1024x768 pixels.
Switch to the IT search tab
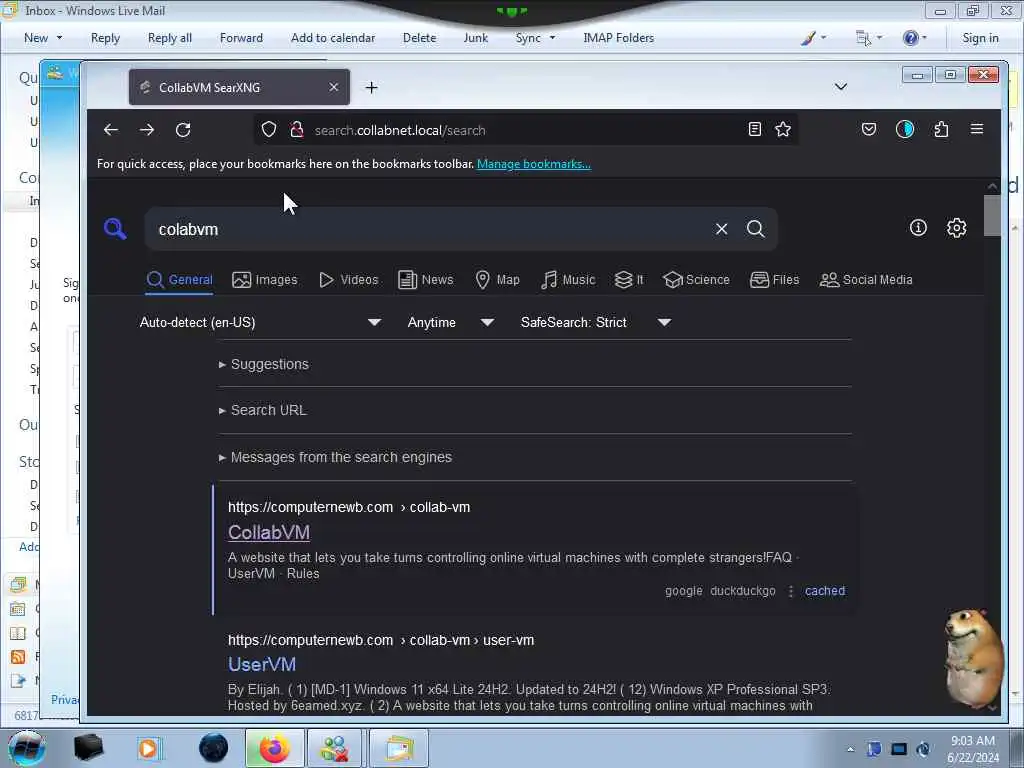(629, 280)
